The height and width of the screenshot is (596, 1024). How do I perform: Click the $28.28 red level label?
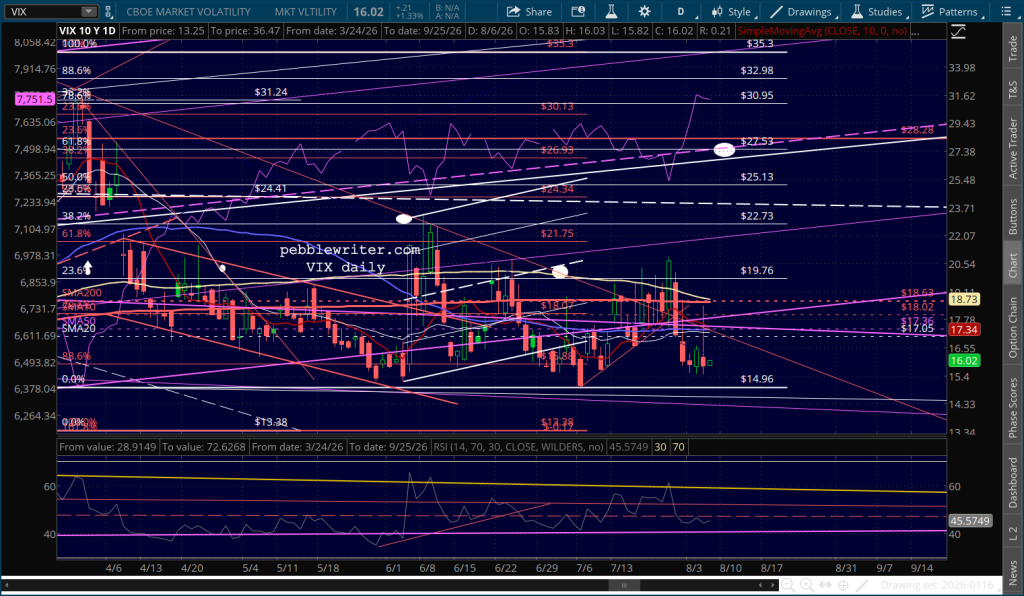pos(917,130)
